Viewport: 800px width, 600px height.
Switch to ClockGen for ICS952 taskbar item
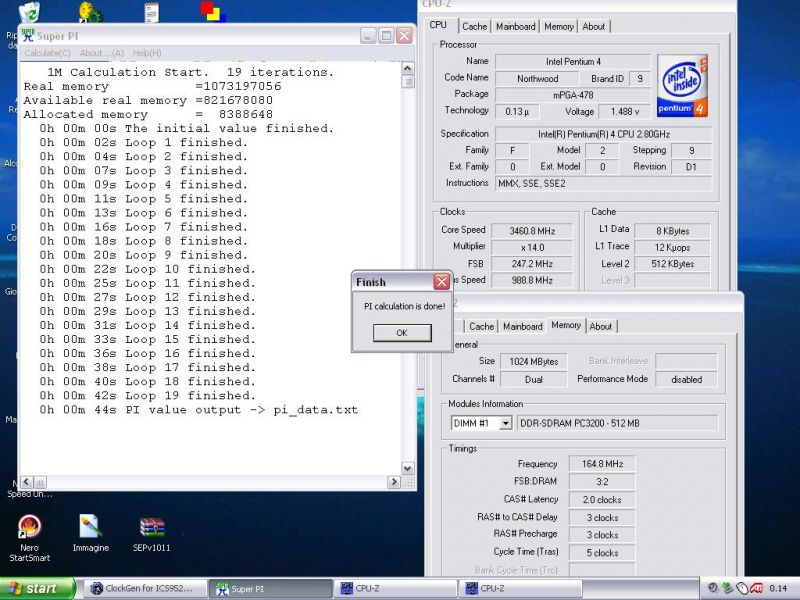tap(145, 589)
